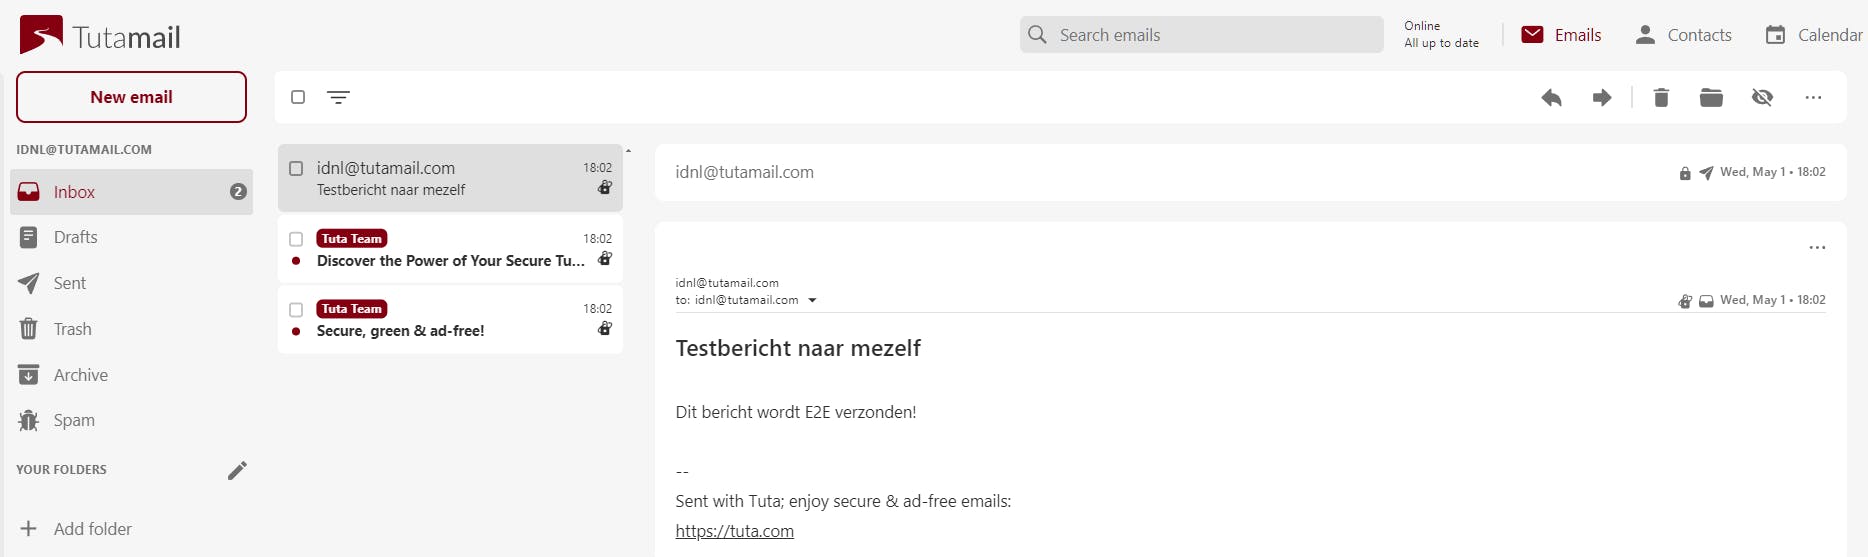This screenshot has height=557, width=1868.
Task: Open the Contacts section
Action: 1683,35
